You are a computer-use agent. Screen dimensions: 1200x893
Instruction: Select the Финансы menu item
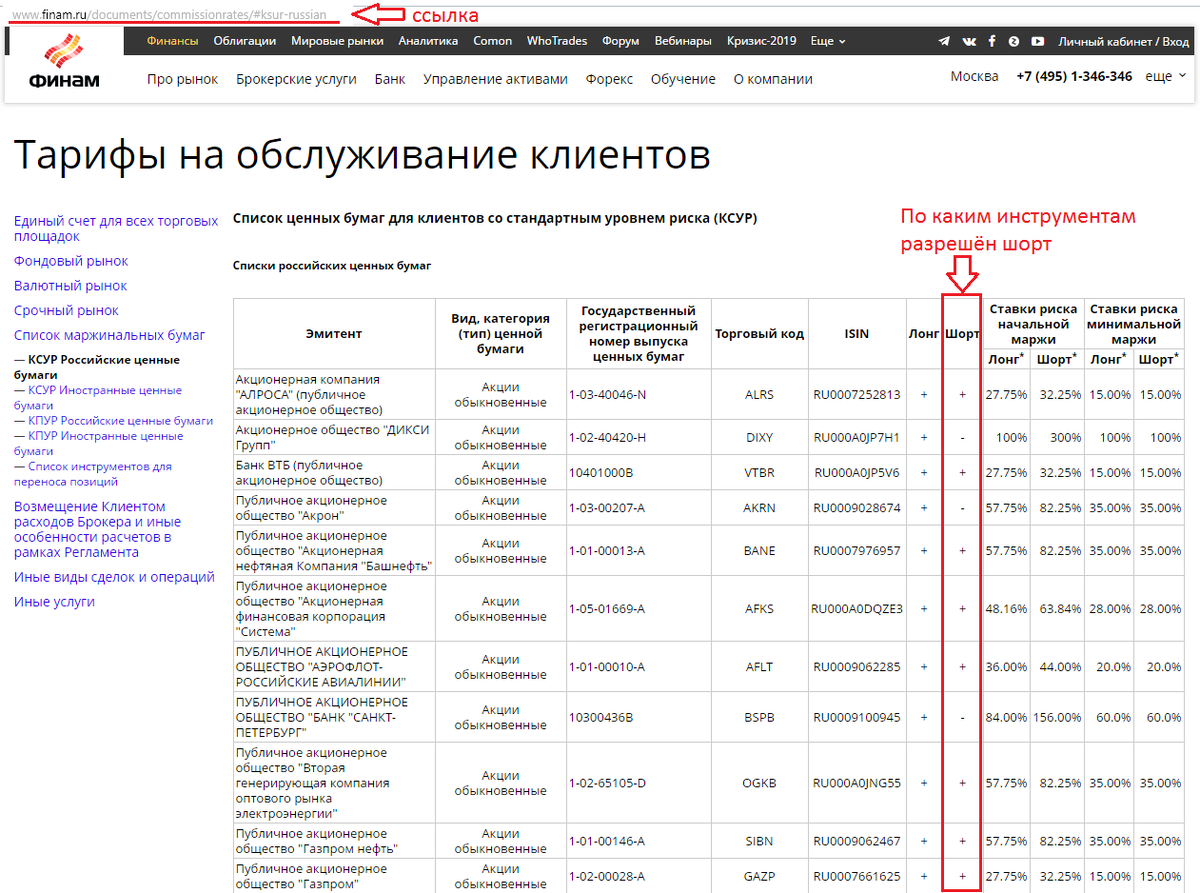(x=171, y=41)
